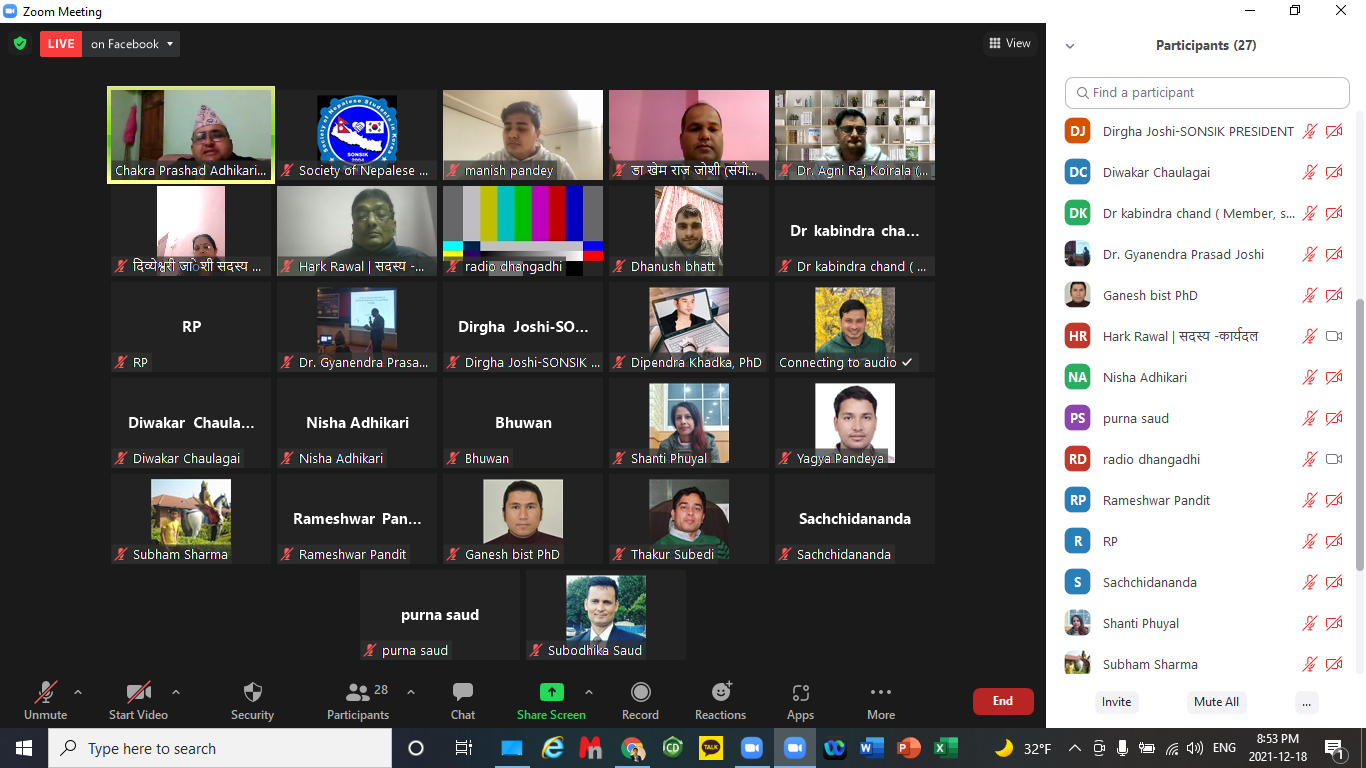Toggle Start Video camera button
The image size is (1366, 768).
point(138,693)
